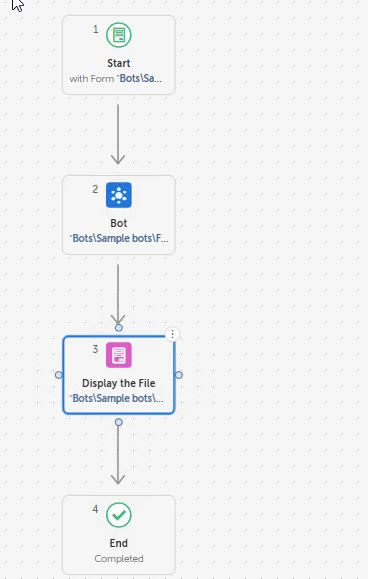
Task: Open the 'Bots\Sample bots\...' path in step 3
Action: coord(117,398)
